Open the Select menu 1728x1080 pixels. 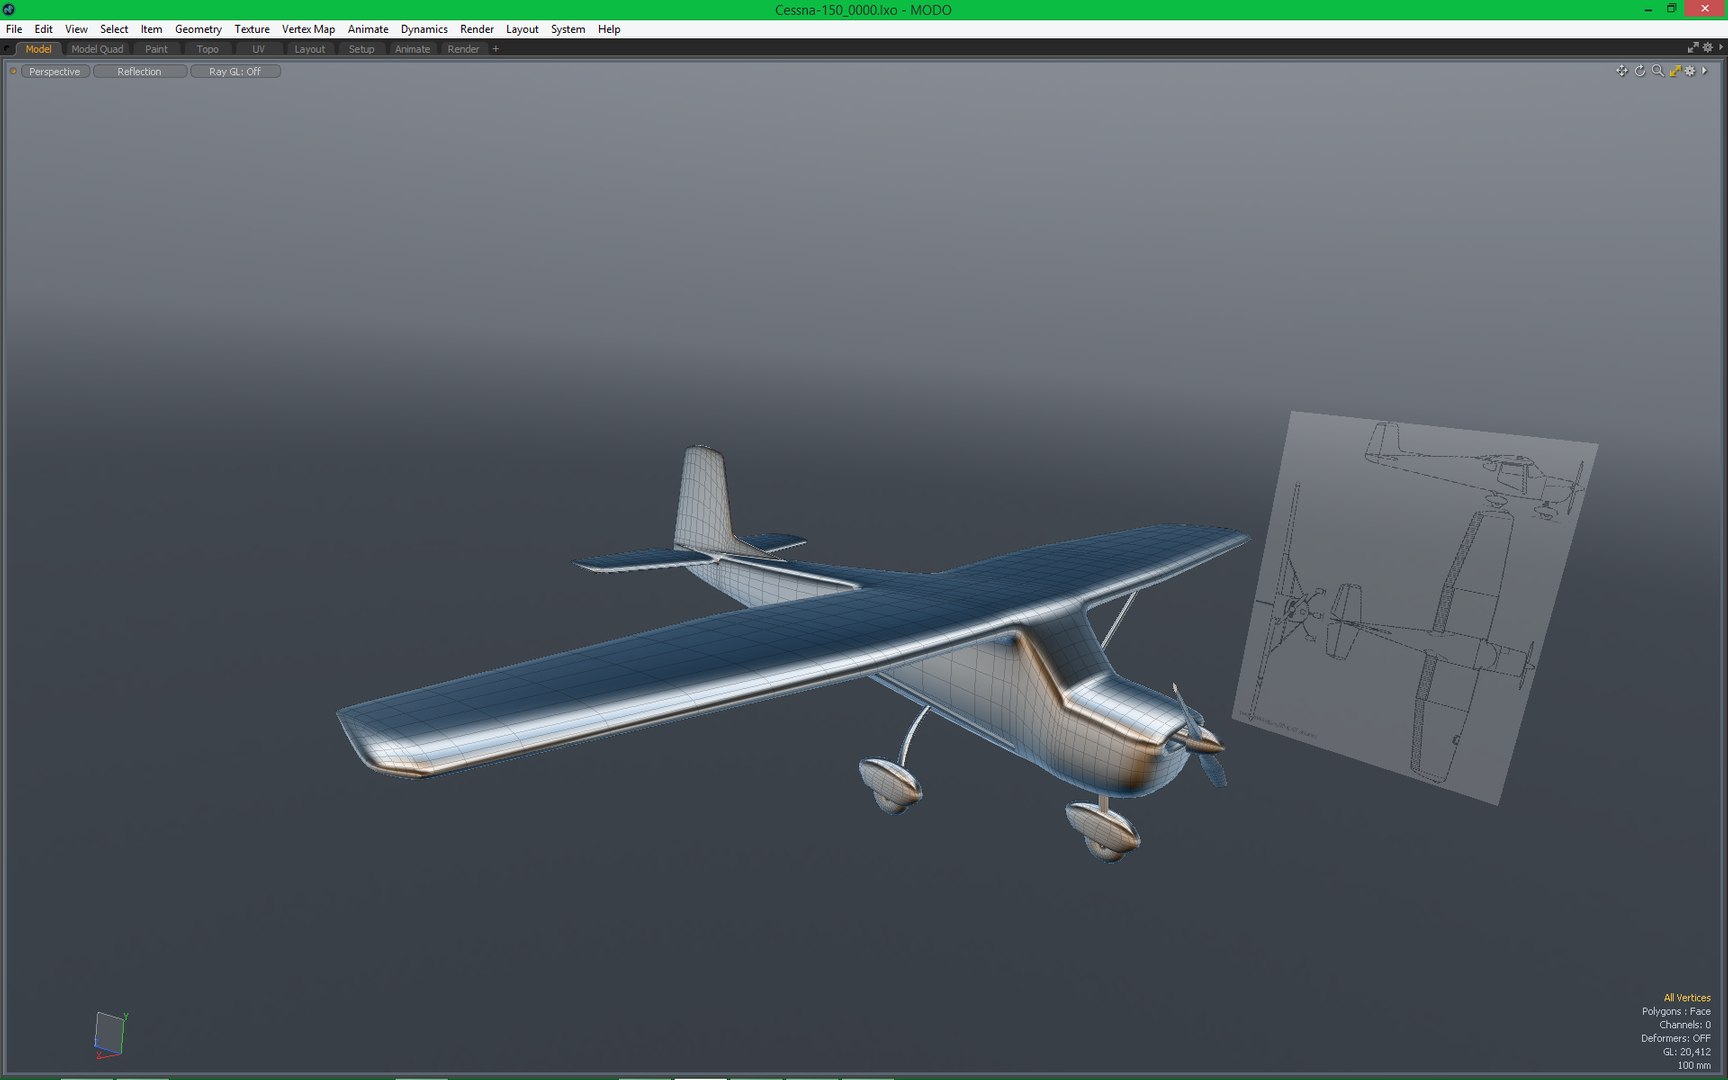click(x=114, y=29)
